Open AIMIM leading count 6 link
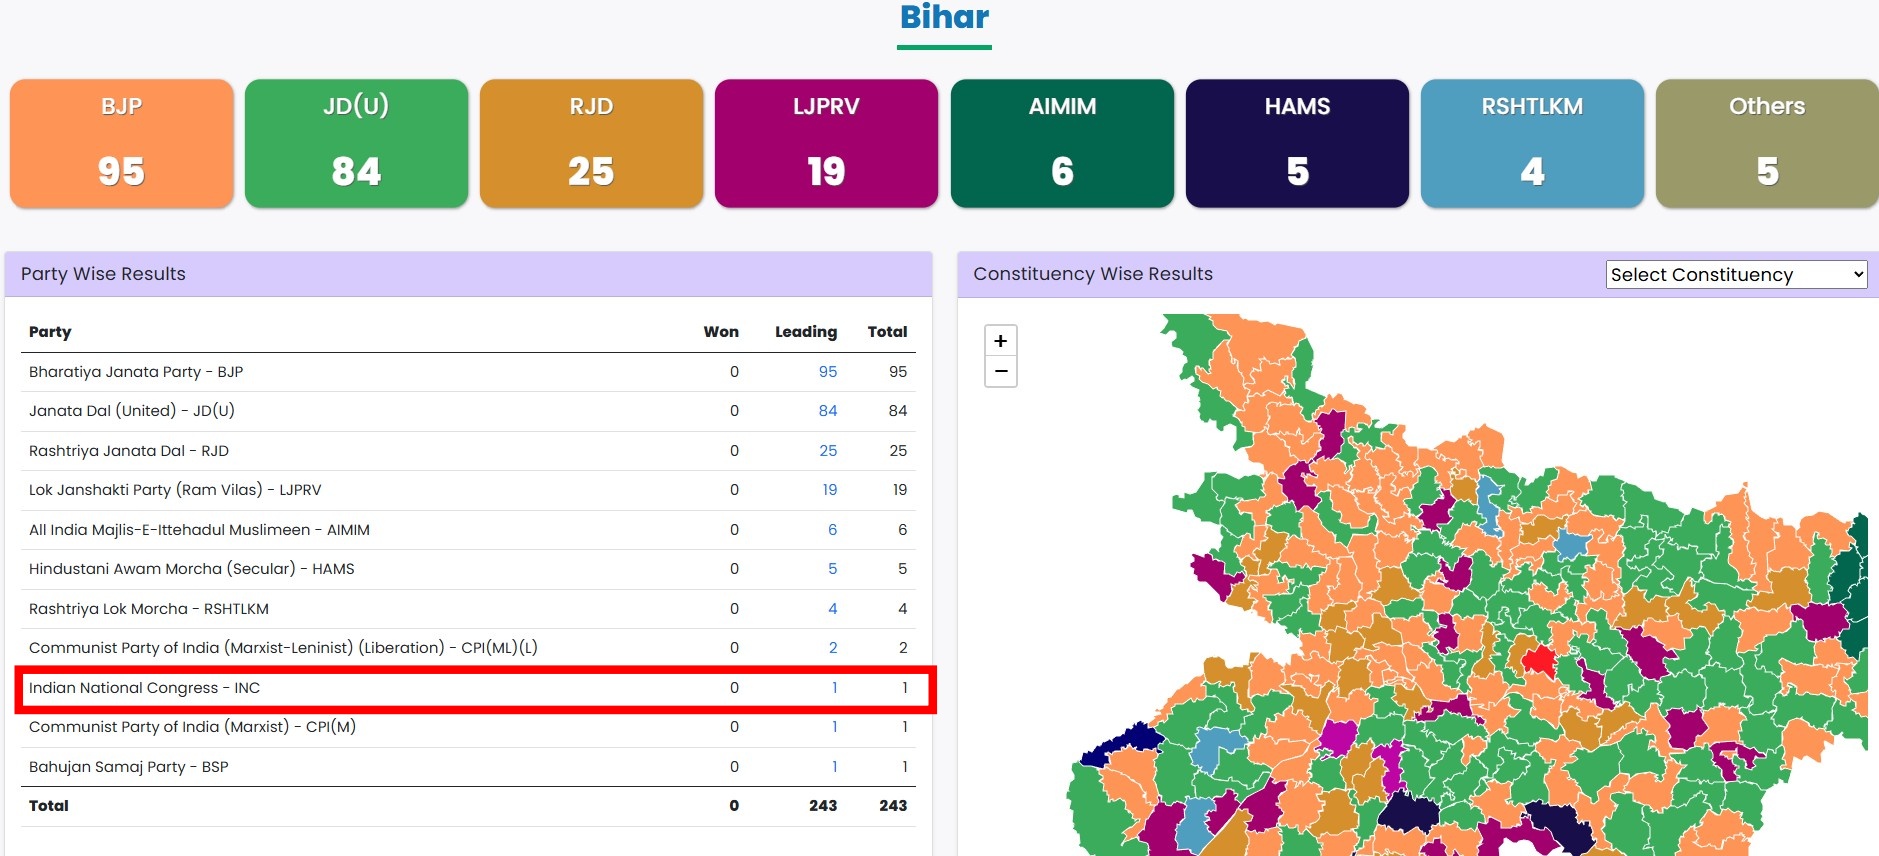1879x856 pixels. (x=832, y=530)
